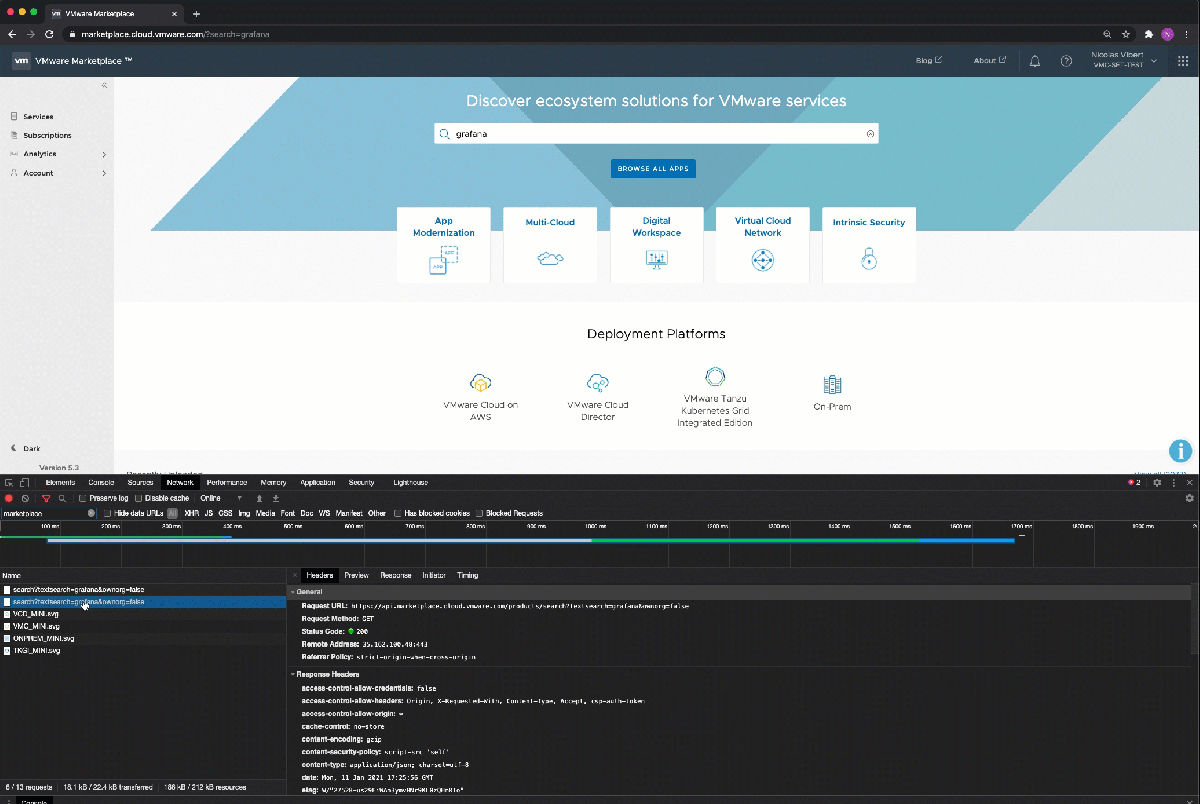This screenshot has width=1200, height=804.
Task: Enable the Preserve log checkbox
Action: tap(83, 498)
